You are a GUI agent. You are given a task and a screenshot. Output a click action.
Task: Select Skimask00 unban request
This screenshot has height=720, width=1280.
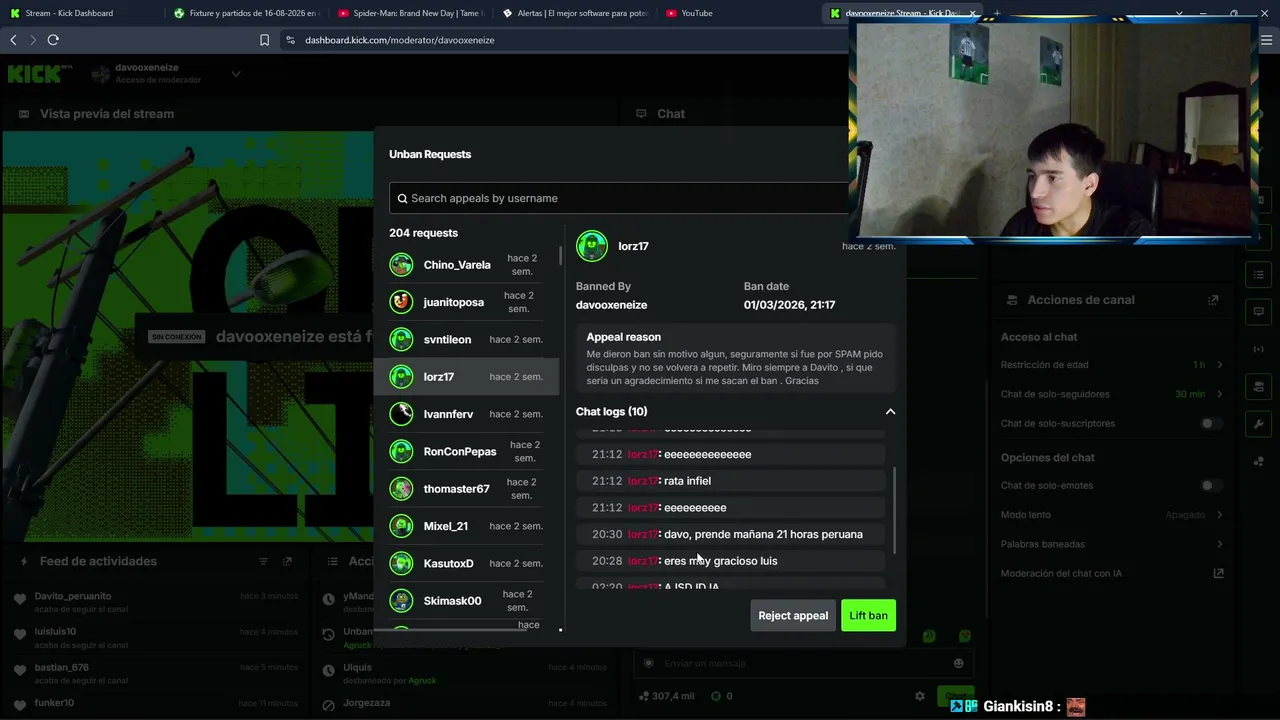[466, 601]
